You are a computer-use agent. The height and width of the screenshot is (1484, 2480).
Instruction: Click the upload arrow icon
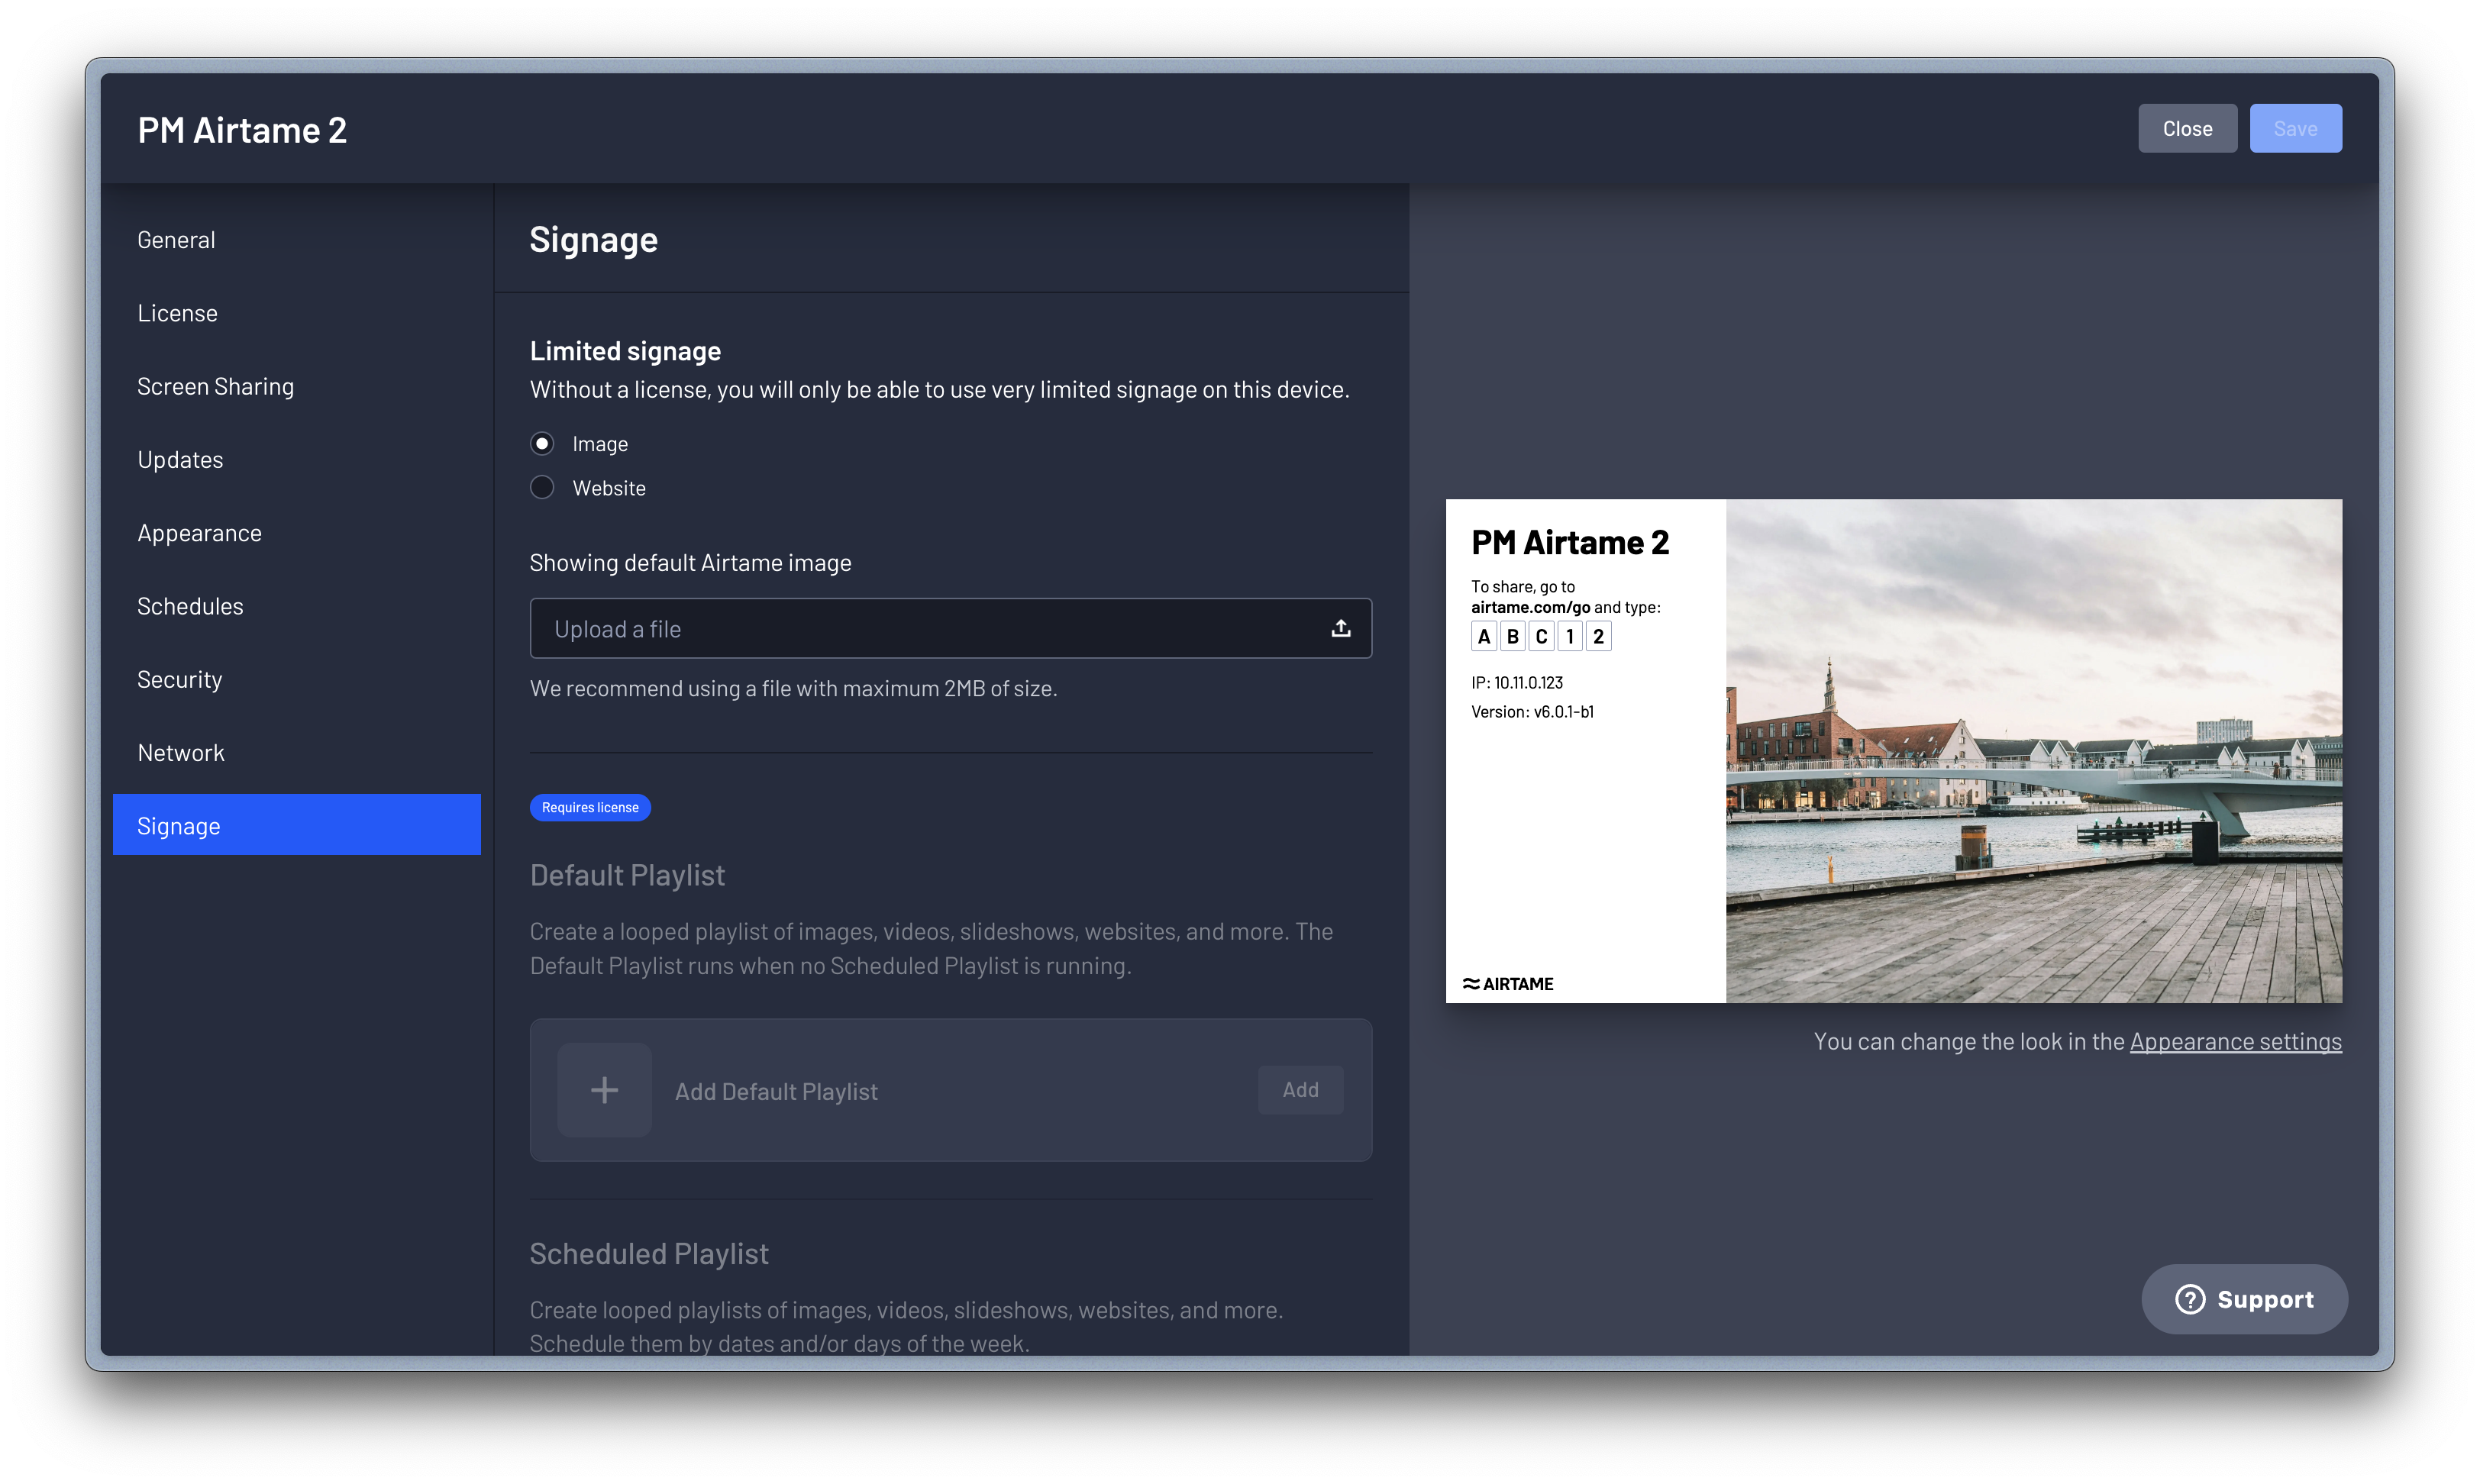[1340, 628]
